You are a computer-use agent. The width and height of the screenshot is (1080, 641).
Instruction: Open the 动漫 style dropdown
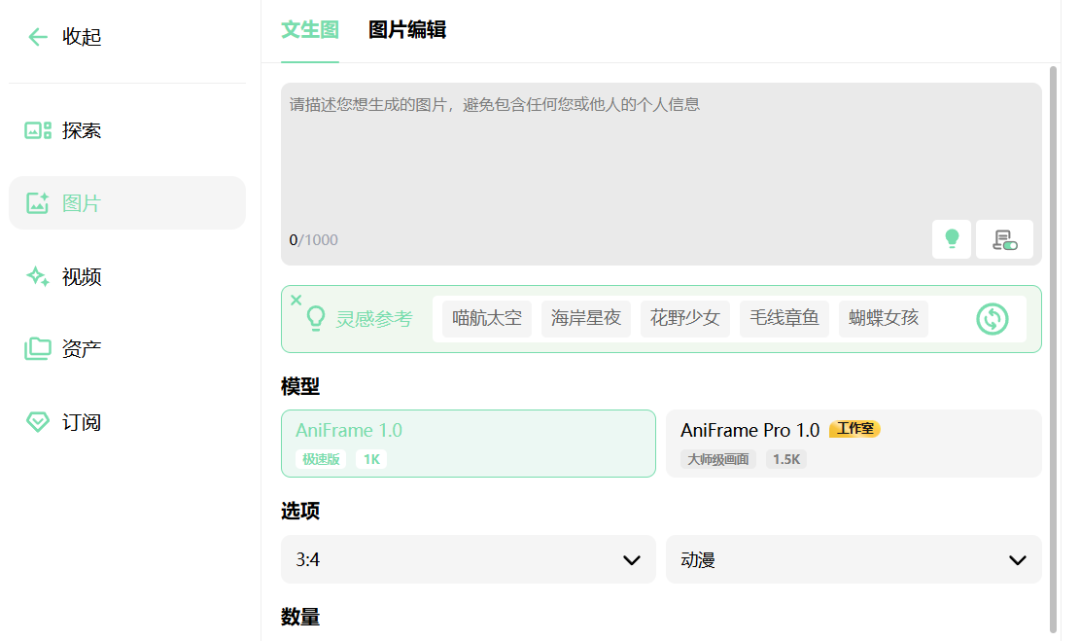click(x=853, y=560)
